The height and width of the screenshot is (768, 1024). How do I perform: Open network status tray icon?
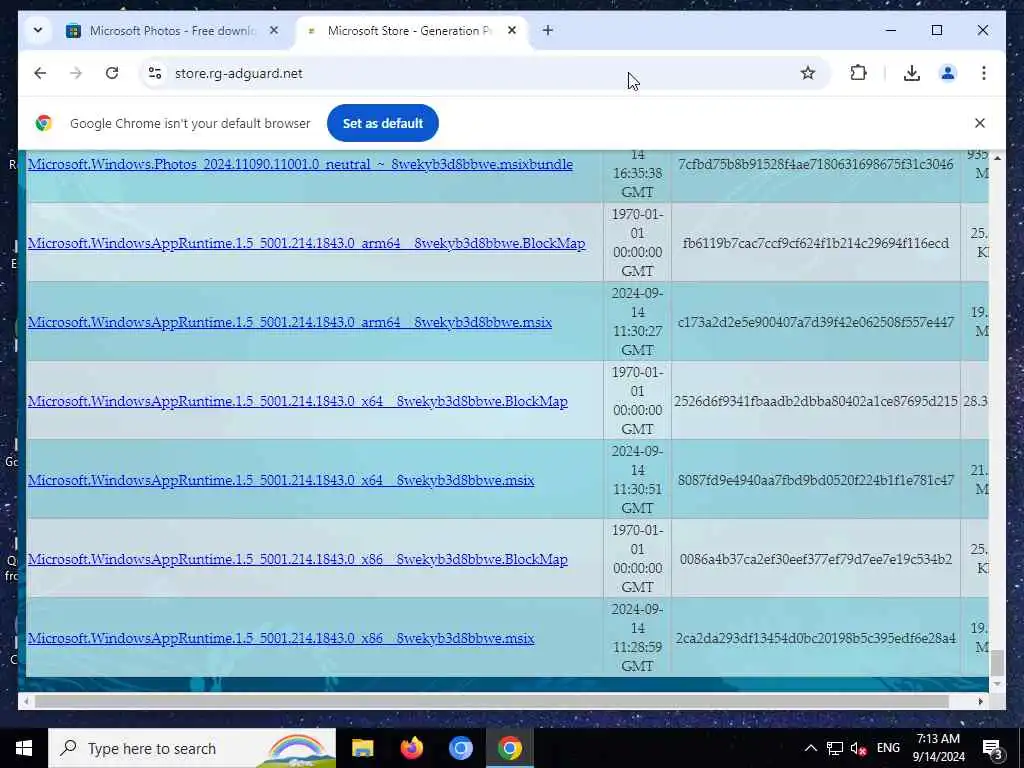pyautogui.click(x=835, y=748)
